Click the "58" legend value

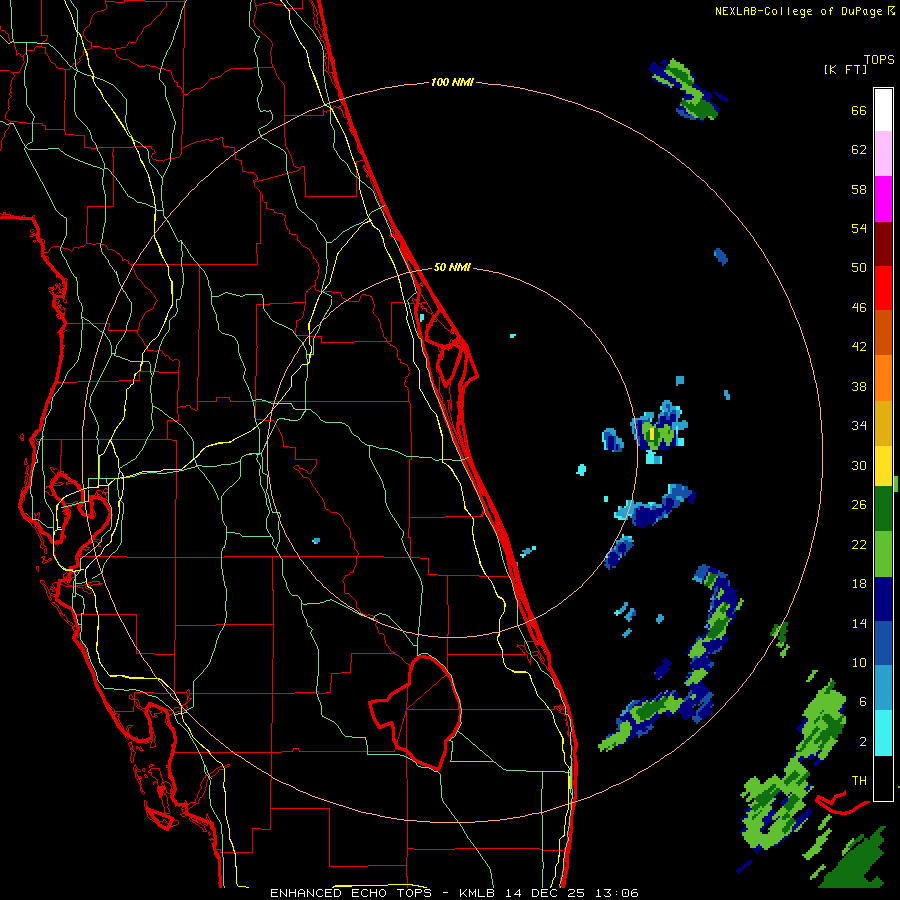859,190
